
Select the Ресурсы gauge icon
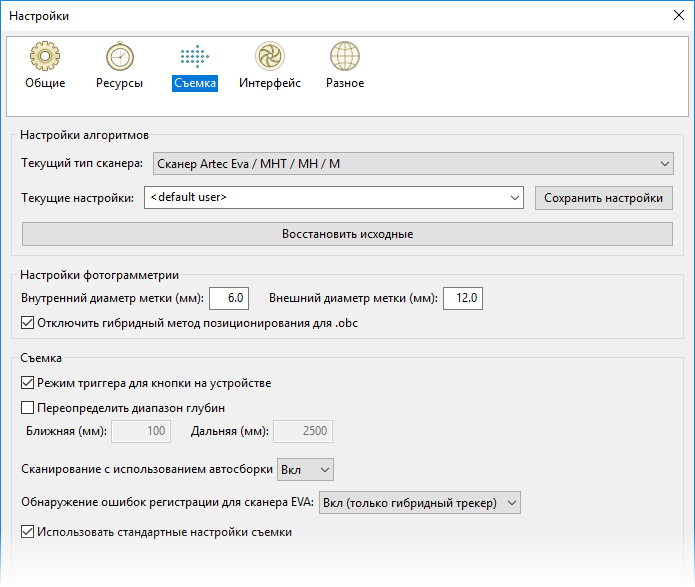click(119, 57)
